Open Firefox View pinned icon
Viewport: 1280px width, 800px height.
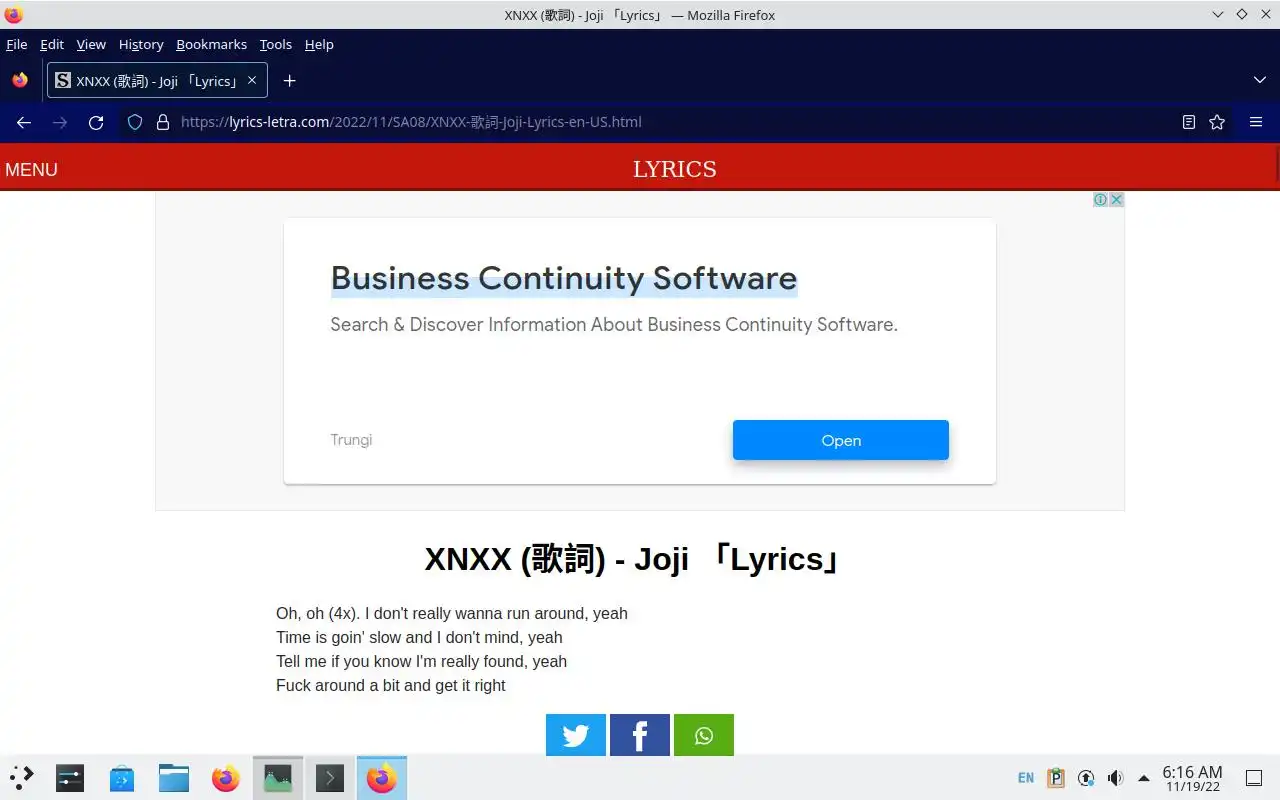(x=20, y=81)
